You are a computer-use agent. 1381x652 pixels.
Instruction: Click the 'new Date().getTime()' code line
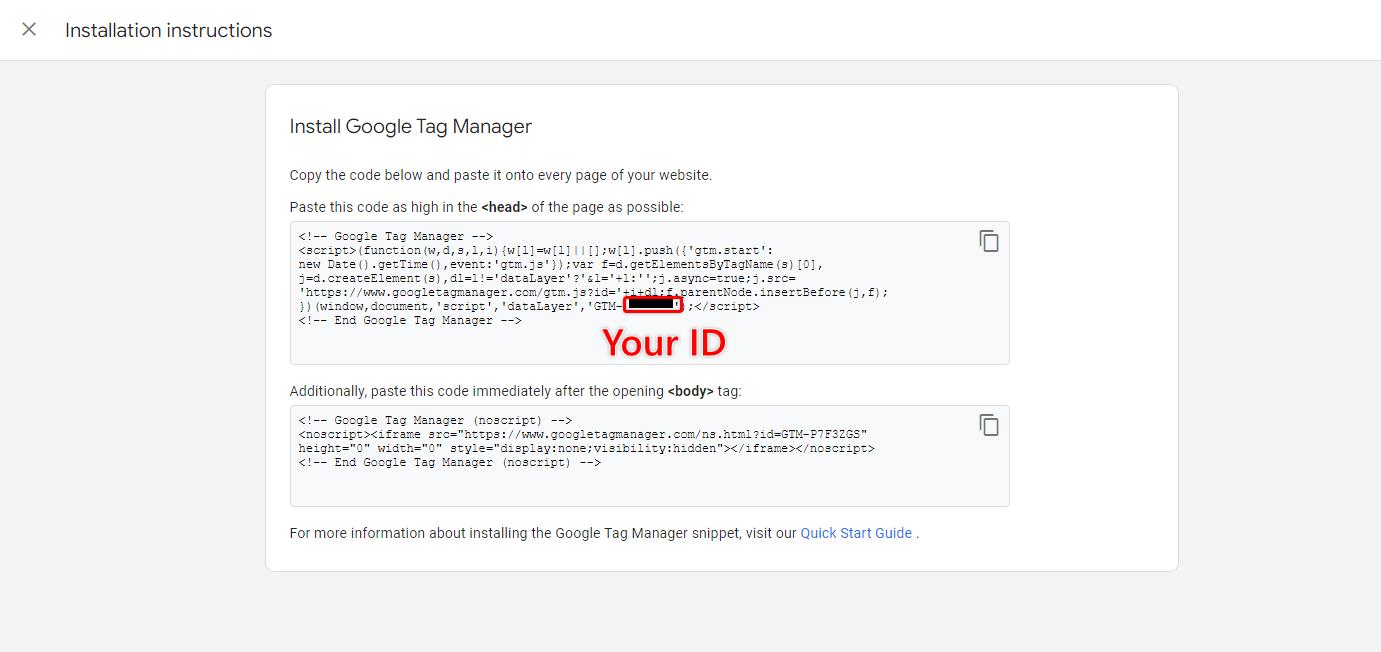(x=562, y=265)
